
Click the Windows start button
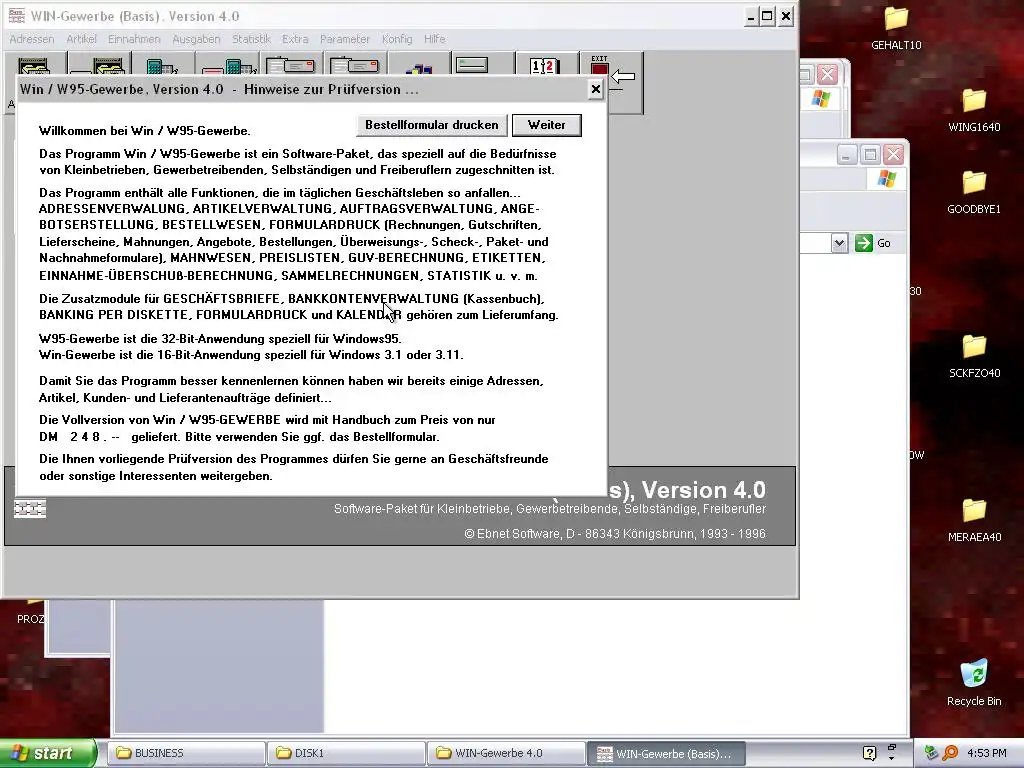coord(48,753)
